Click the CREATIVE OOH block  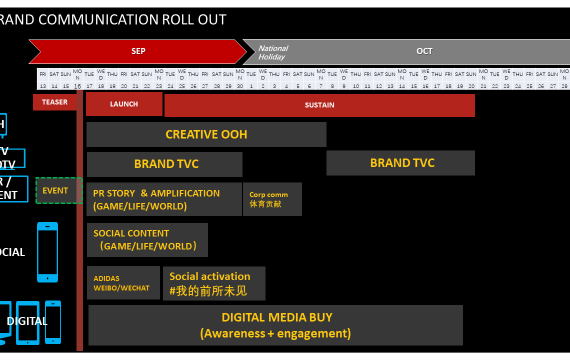206,135
